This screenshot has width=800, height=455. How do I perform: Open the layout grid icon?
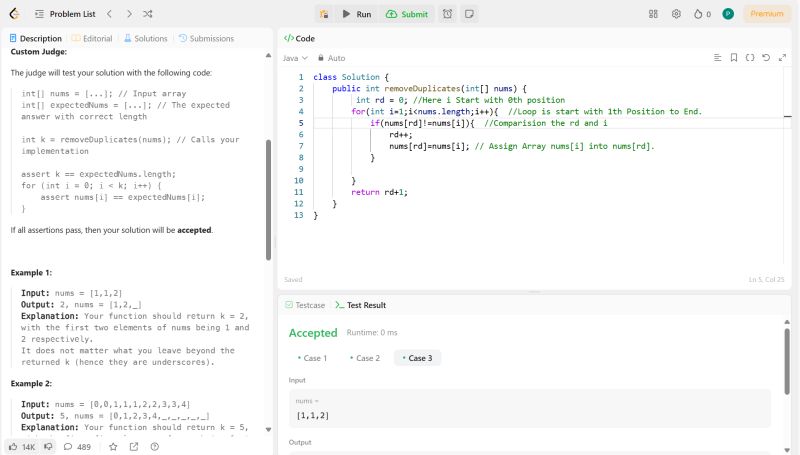coord(653,14)
